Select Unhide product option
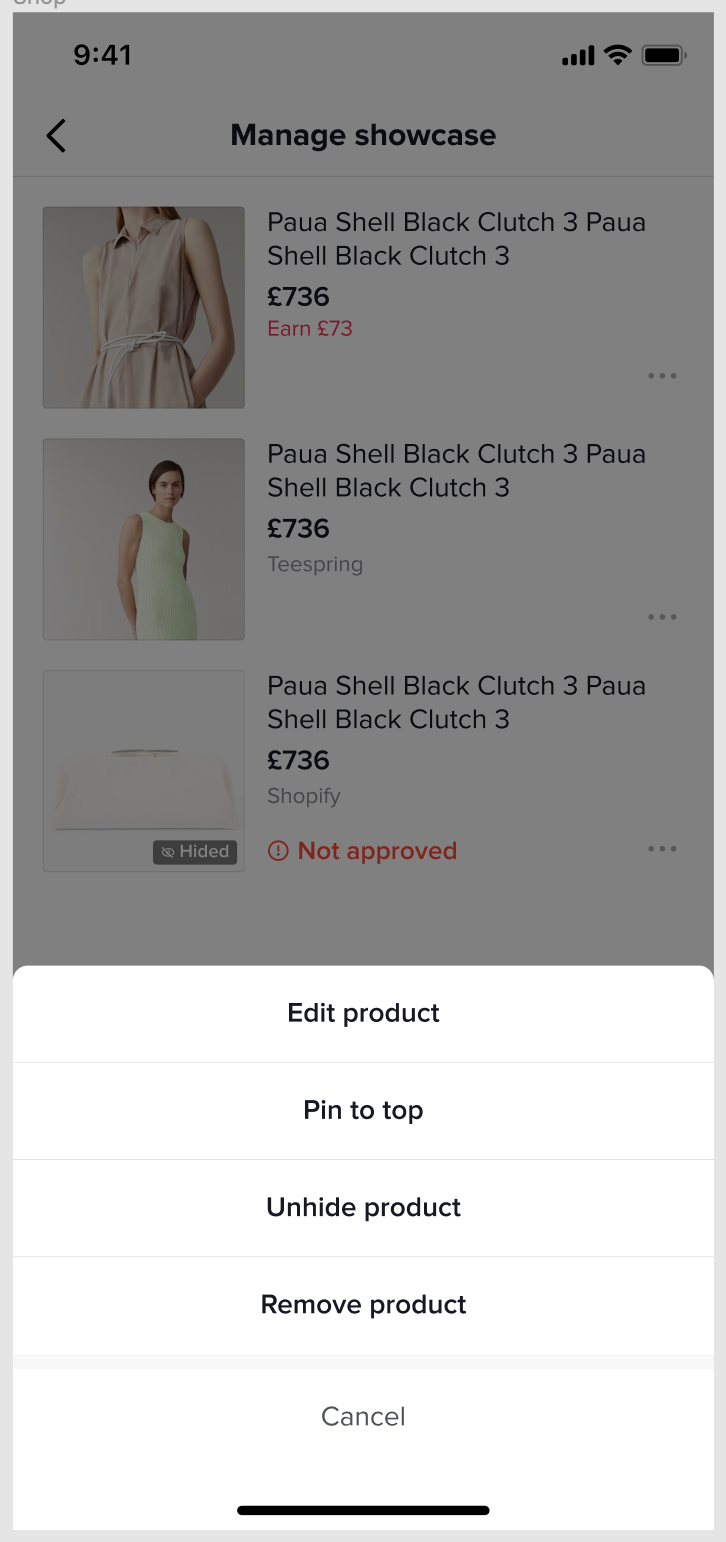The image size is (726, 1542). [363, 1207]
